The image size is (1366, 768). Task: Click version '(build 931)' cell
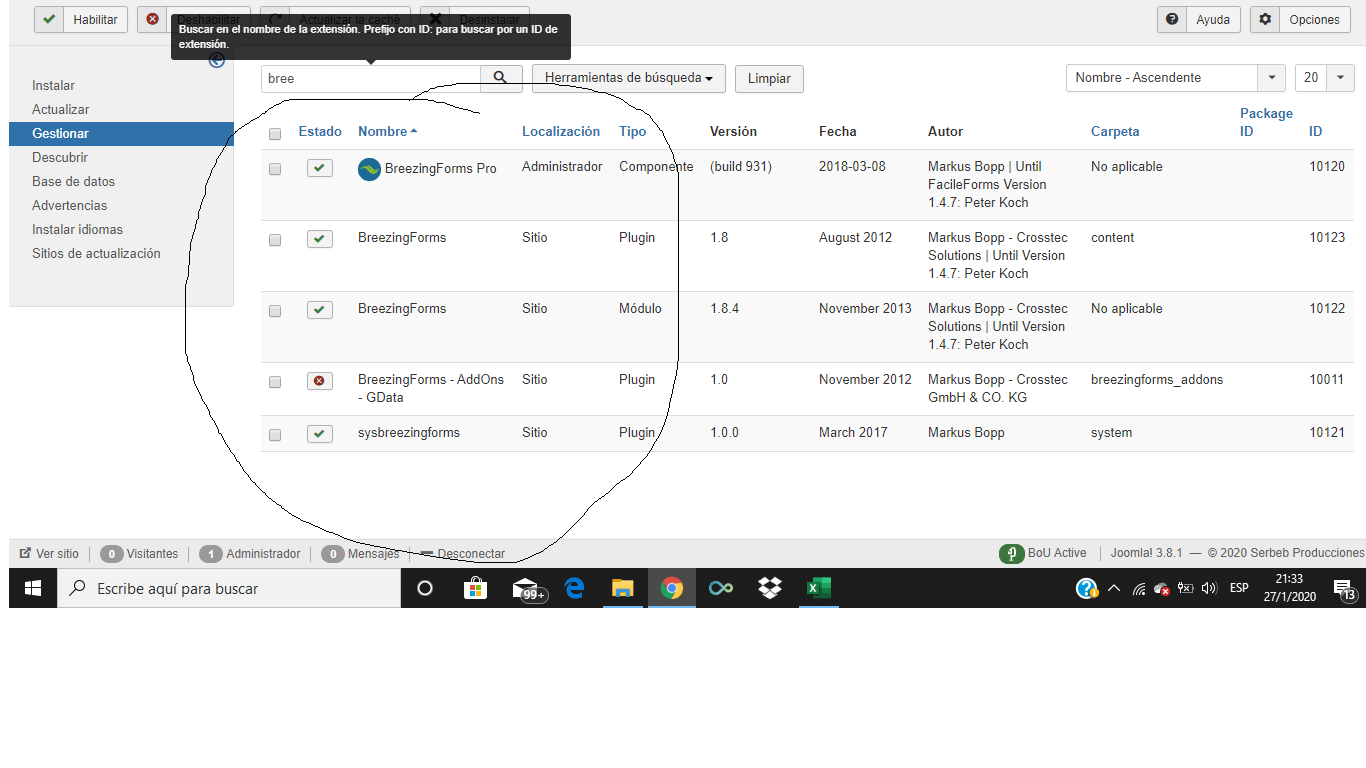tap(741, 167)
